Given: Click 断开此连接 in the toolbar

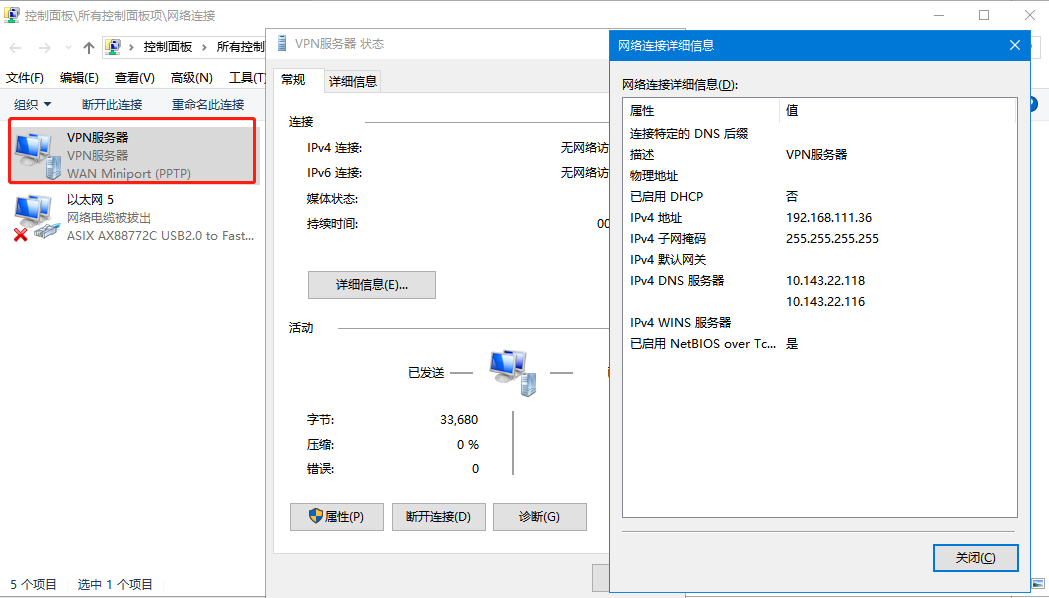Looking at the screenshot, I should tap(112, 105).
